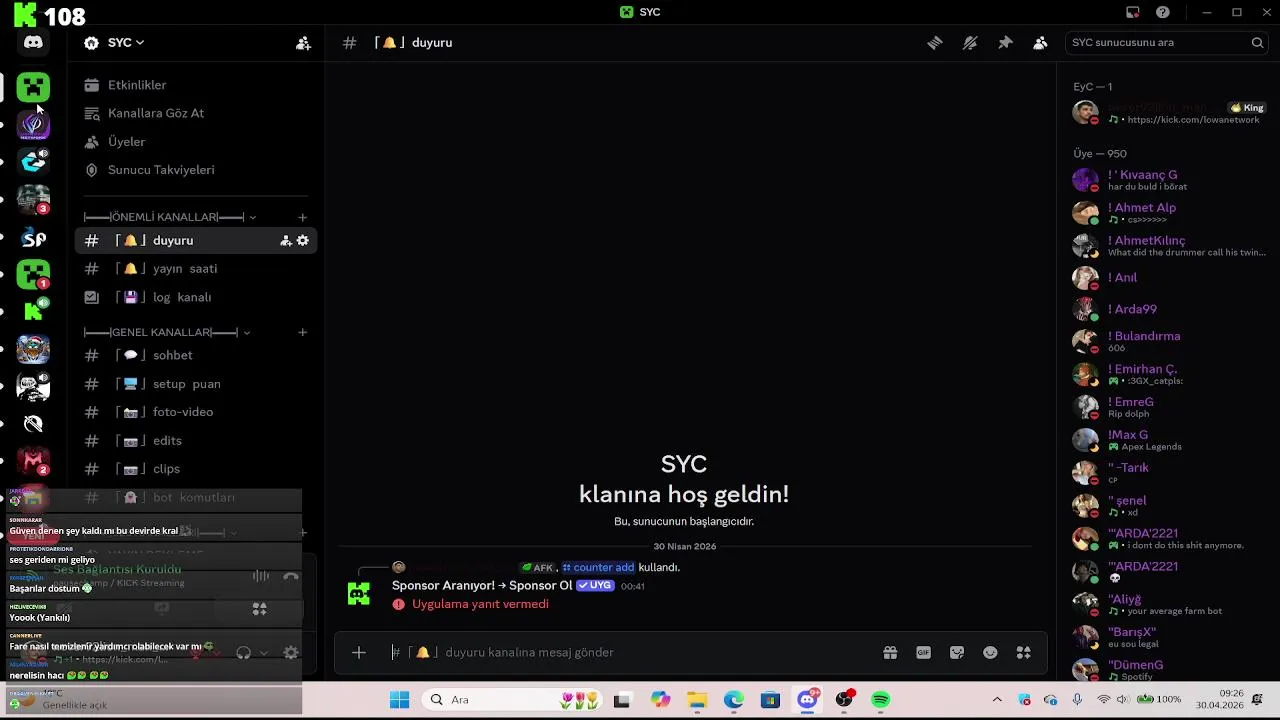Select the duyuru channel
This screenshot has width=1280, height=720.
196,240
